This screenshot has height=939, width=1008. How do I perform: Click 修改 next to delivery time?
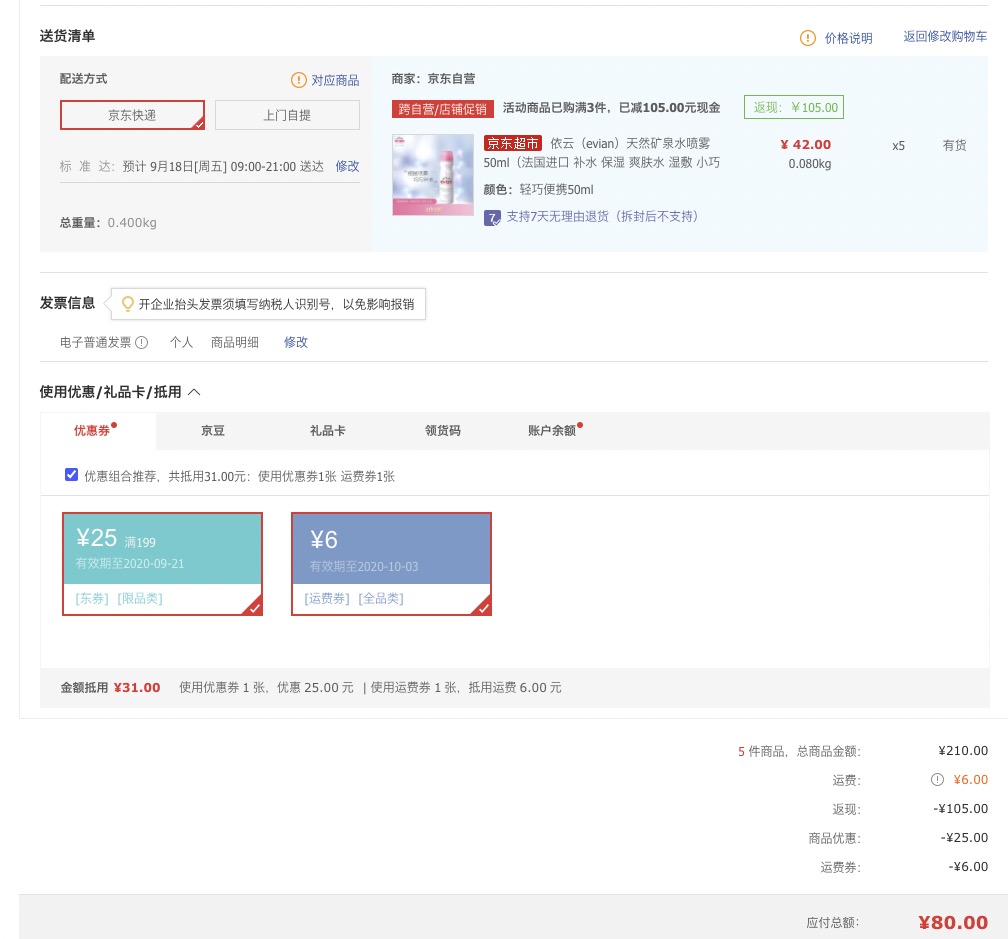click(x=347, y=166)
